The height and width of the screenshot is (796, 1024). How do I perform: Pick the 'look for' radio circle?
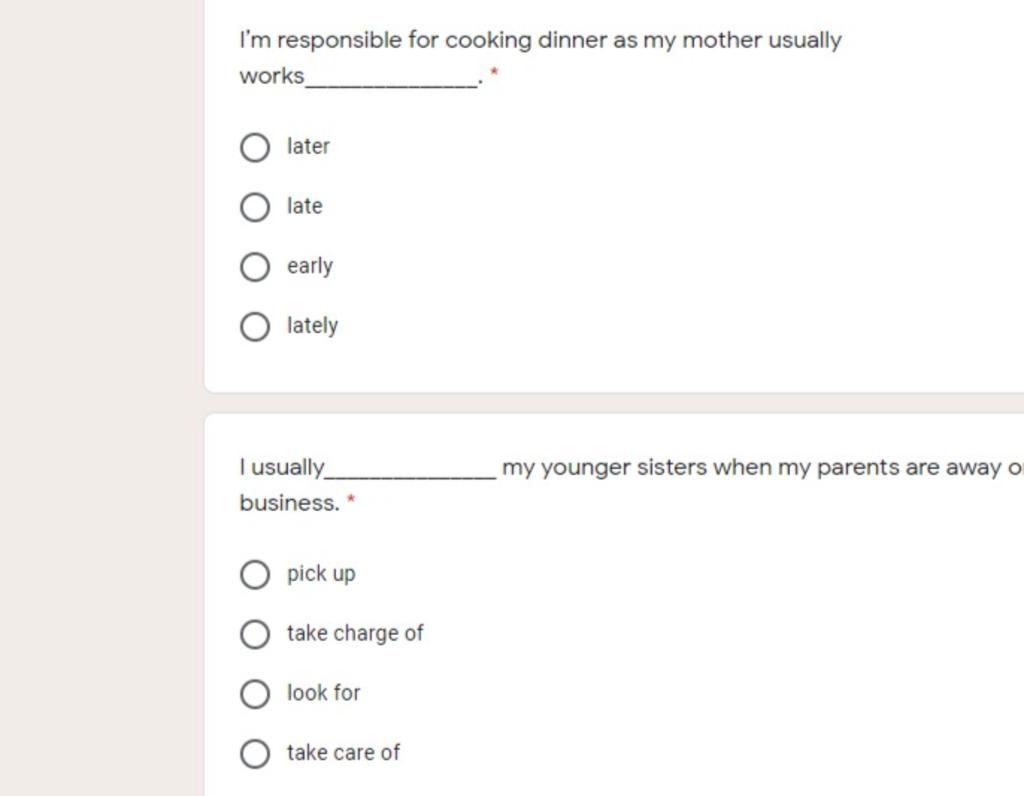point(255,694)
